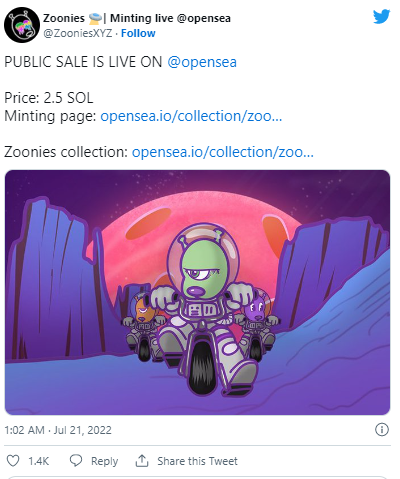Like the tweet with the heart icon
Screen dimensions: 400x479
pyautogui.click(x=13, y=461)
